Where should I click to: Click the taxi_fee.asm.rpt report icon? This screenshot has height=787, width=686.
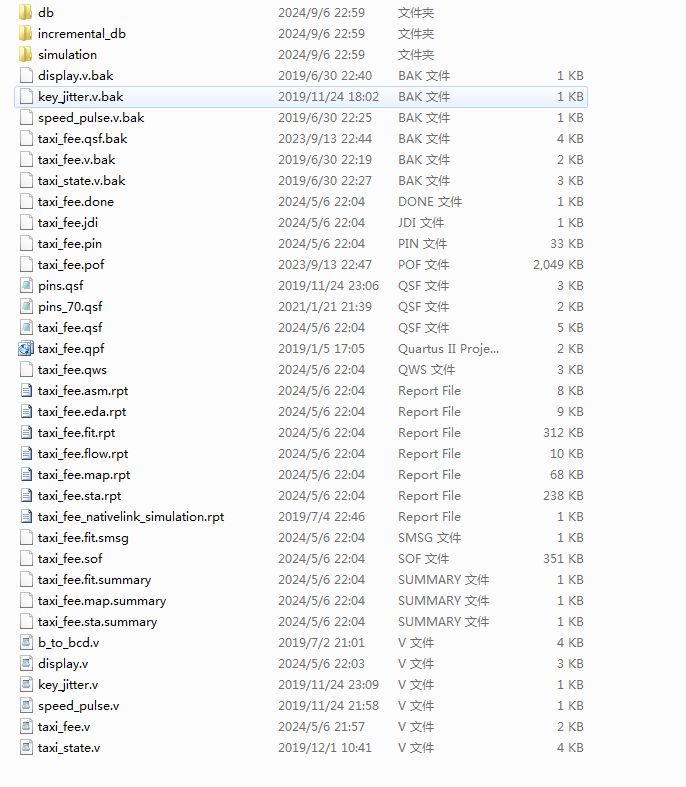click(x=26, y=390)
